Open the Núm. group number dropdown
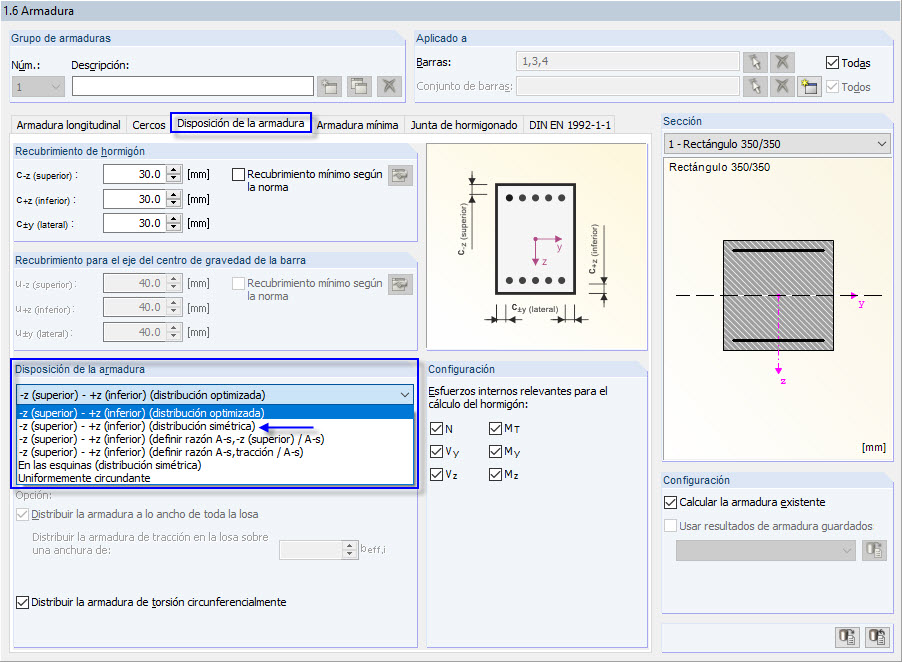 click(x=39, y=87)
